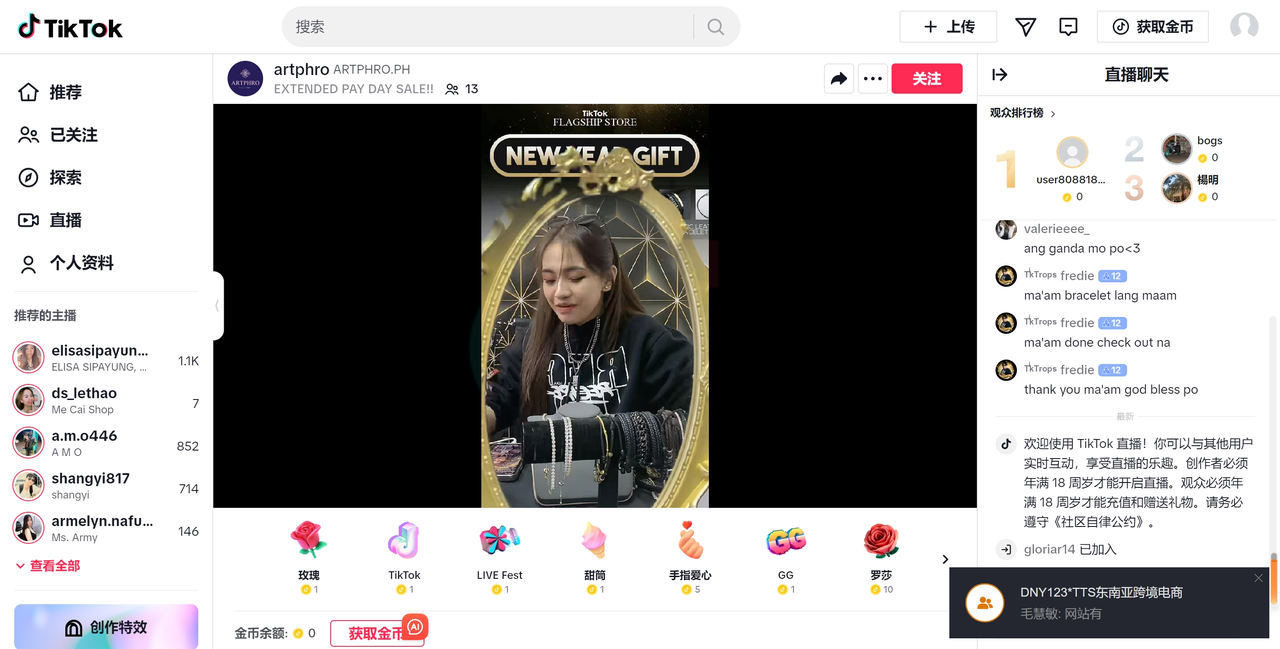Click the search input field

(490, 27)
